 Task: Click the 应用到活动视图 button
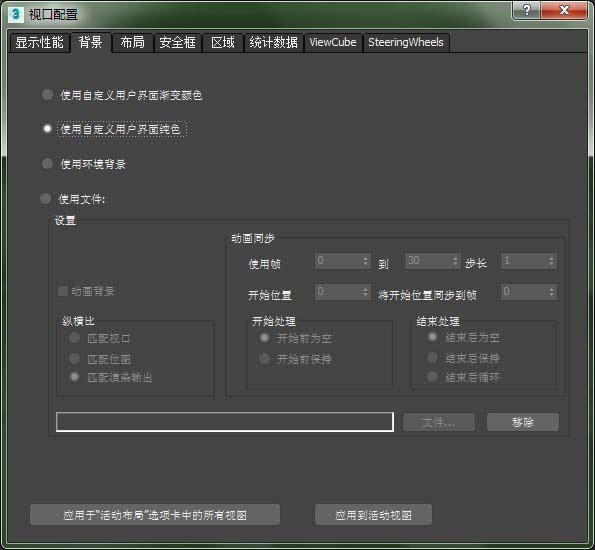tap(373, 515)
